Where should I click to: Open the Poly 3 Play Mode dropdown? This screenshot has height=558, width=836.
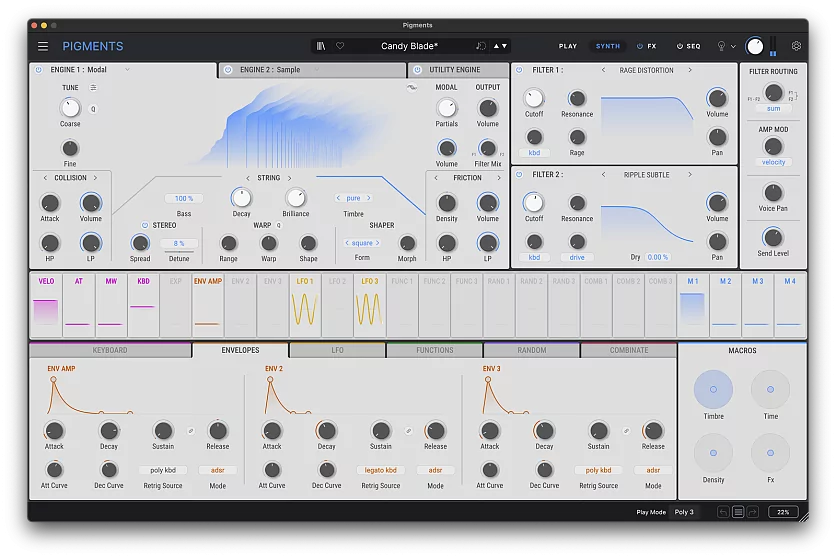pos(685,512)
